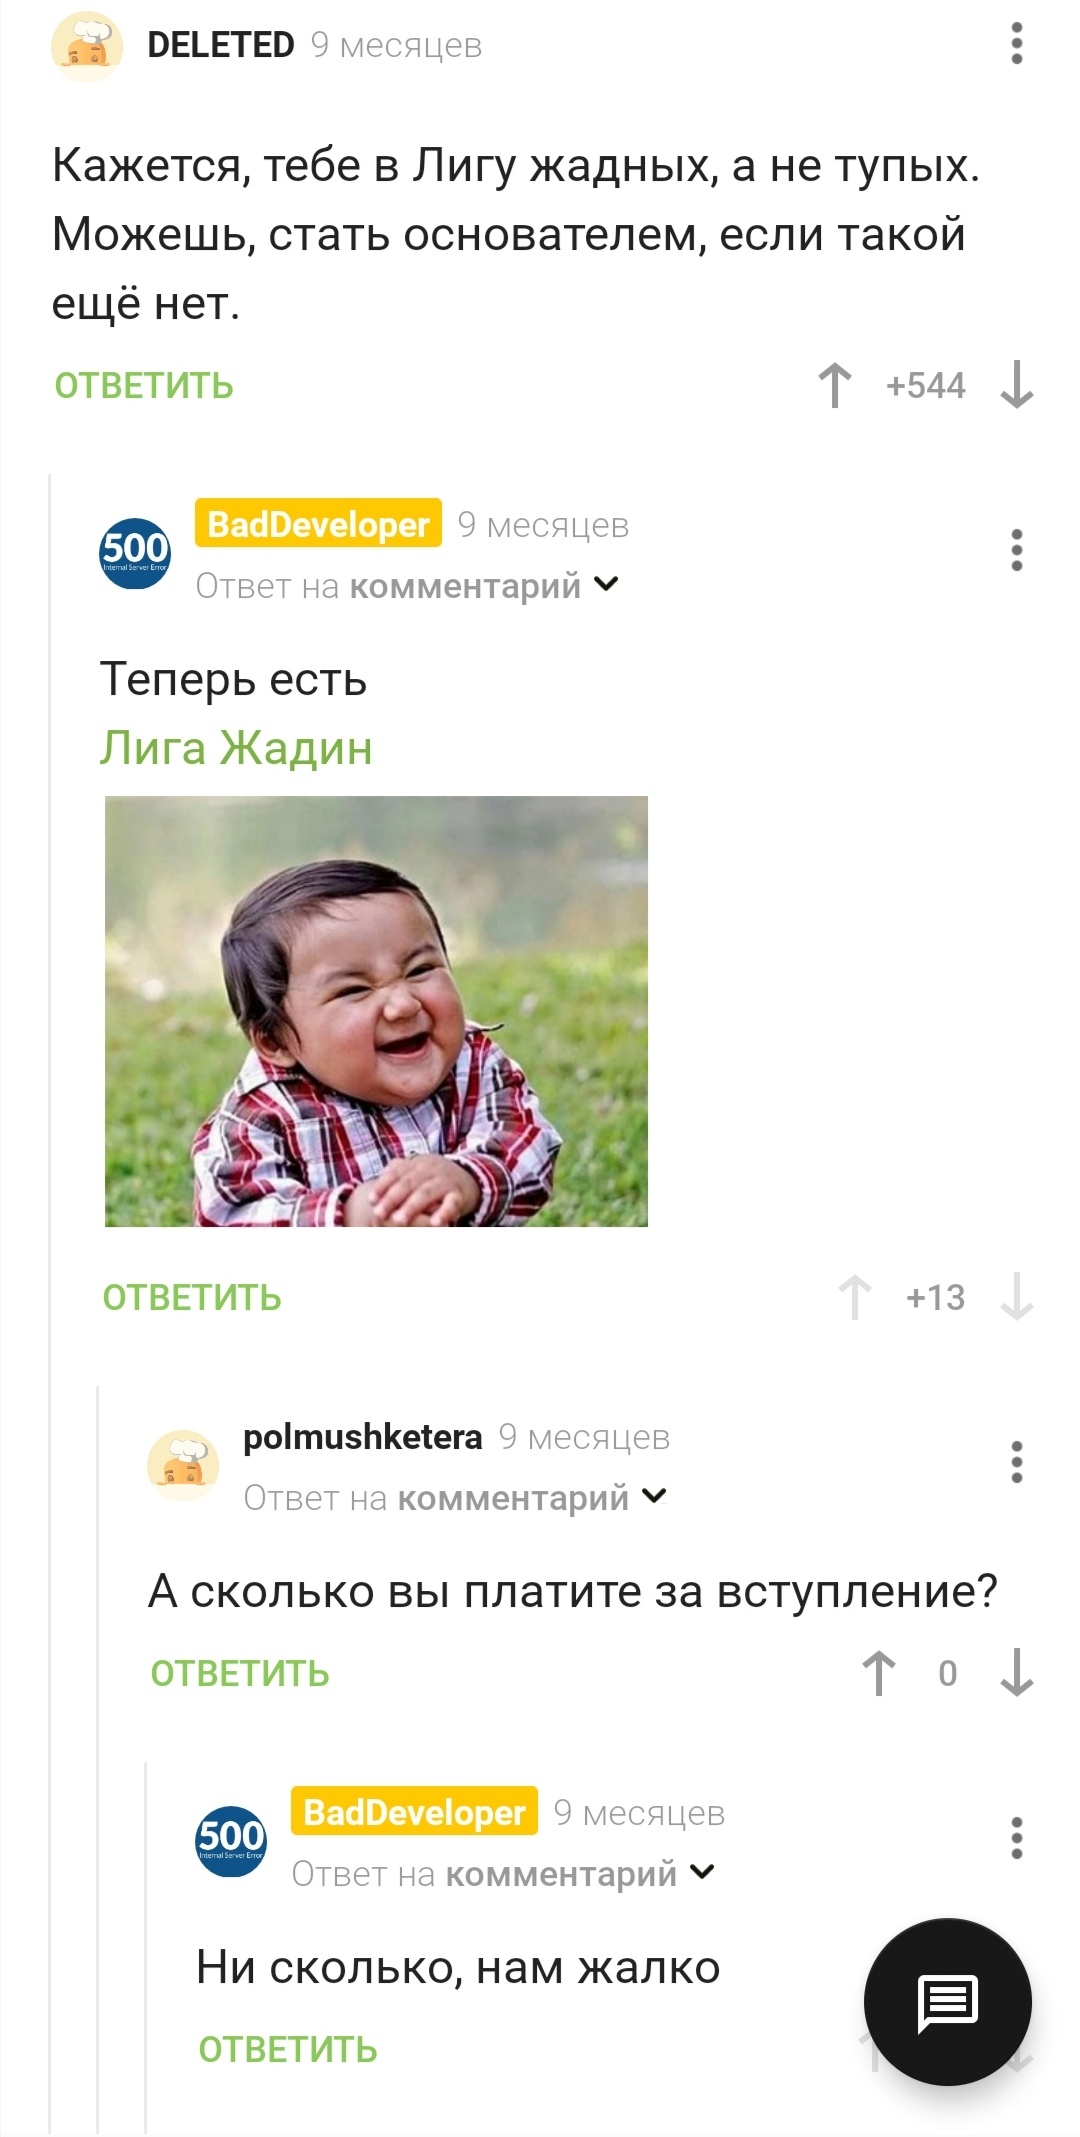
Task: Open options menu on last BadDeveloper reply
Action: point(1016,1838)
